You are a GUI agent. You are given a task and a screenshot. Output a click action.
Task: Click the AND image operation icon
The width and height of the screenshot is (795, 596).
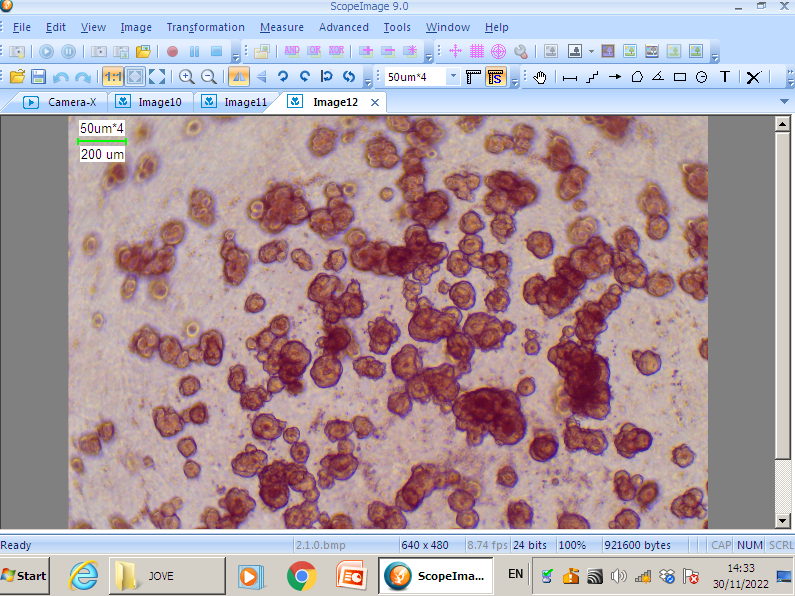(291, 51)
